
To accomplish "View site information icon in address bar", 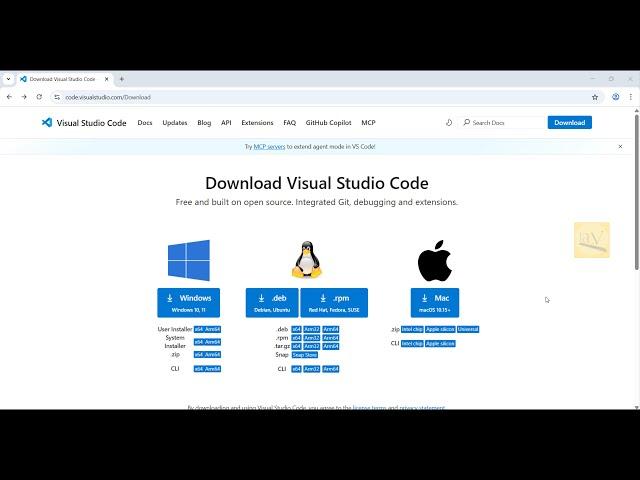I will click(57, 97).
